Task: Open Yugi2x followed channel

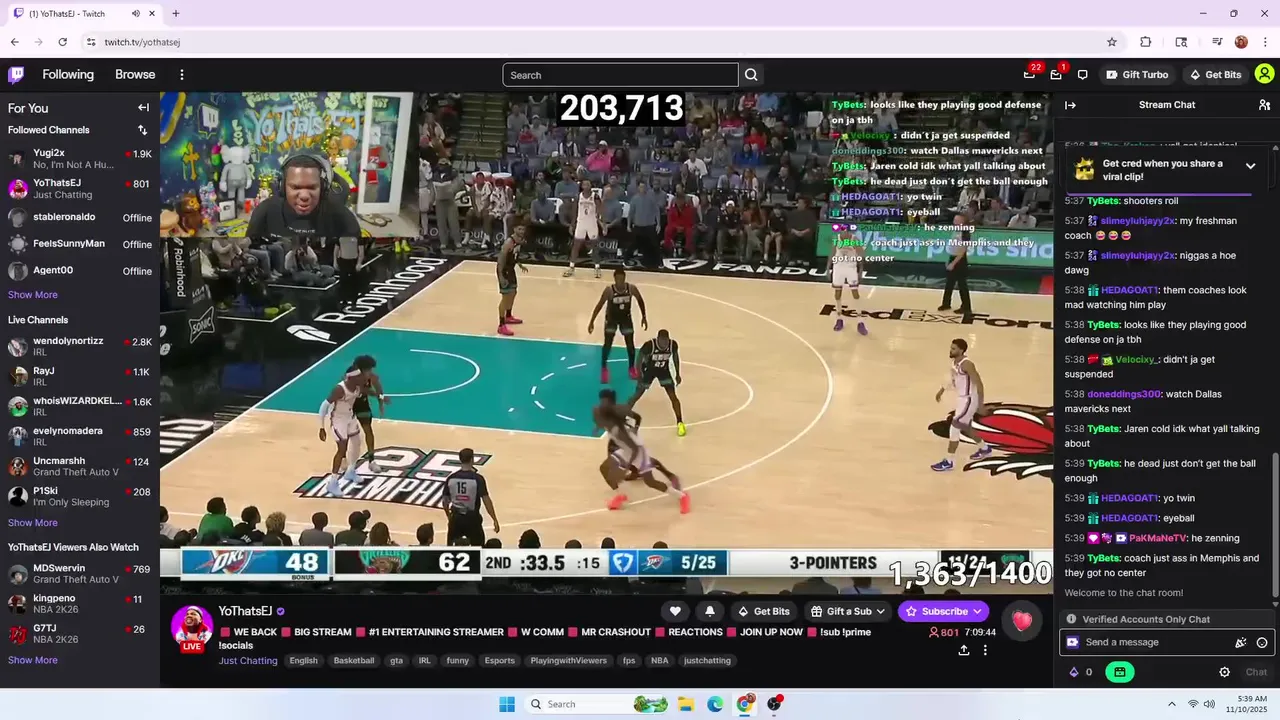Action: click(x=80, y=158)
